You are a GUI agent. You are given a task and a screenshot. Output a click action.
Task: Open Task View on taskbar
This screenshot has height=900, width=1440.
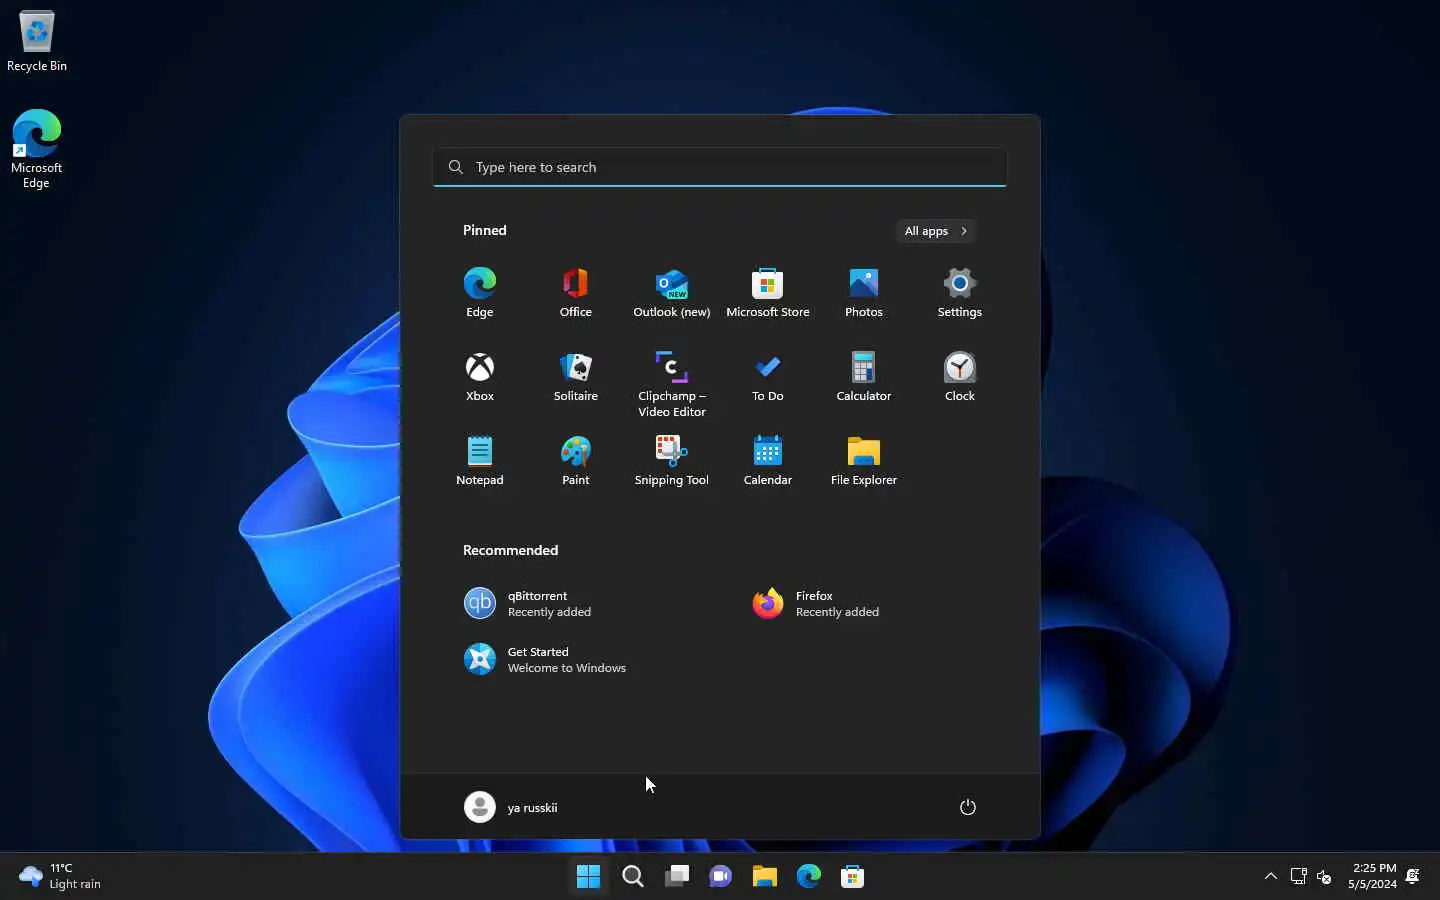[677, 877]
